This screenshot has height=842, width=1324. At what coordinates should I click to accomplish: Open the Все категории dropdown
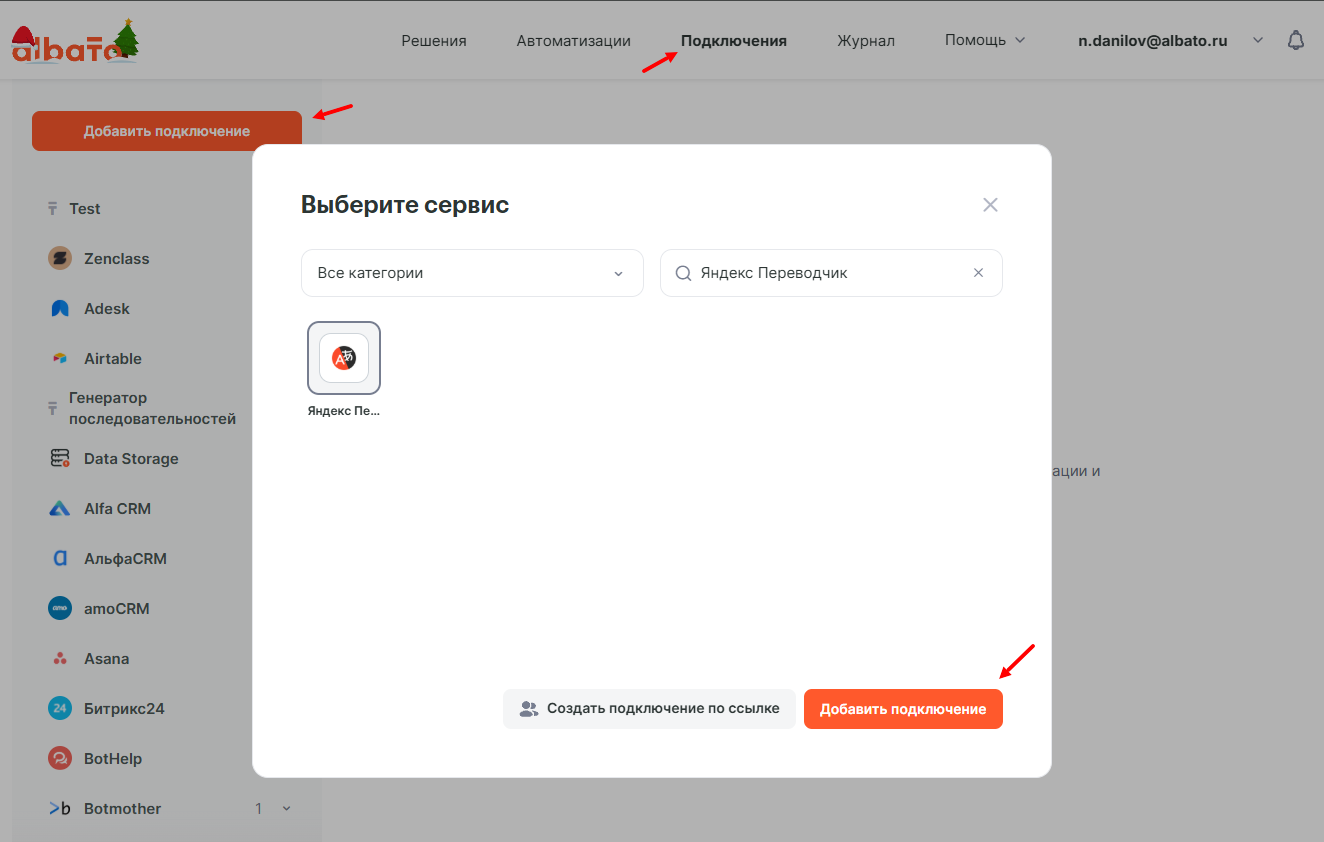471,273
